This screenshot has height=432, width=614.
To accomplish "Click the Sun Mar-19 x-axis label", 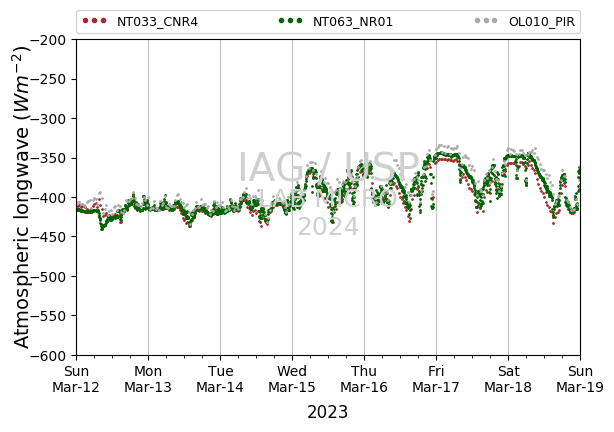I will [x=580, y=379].
